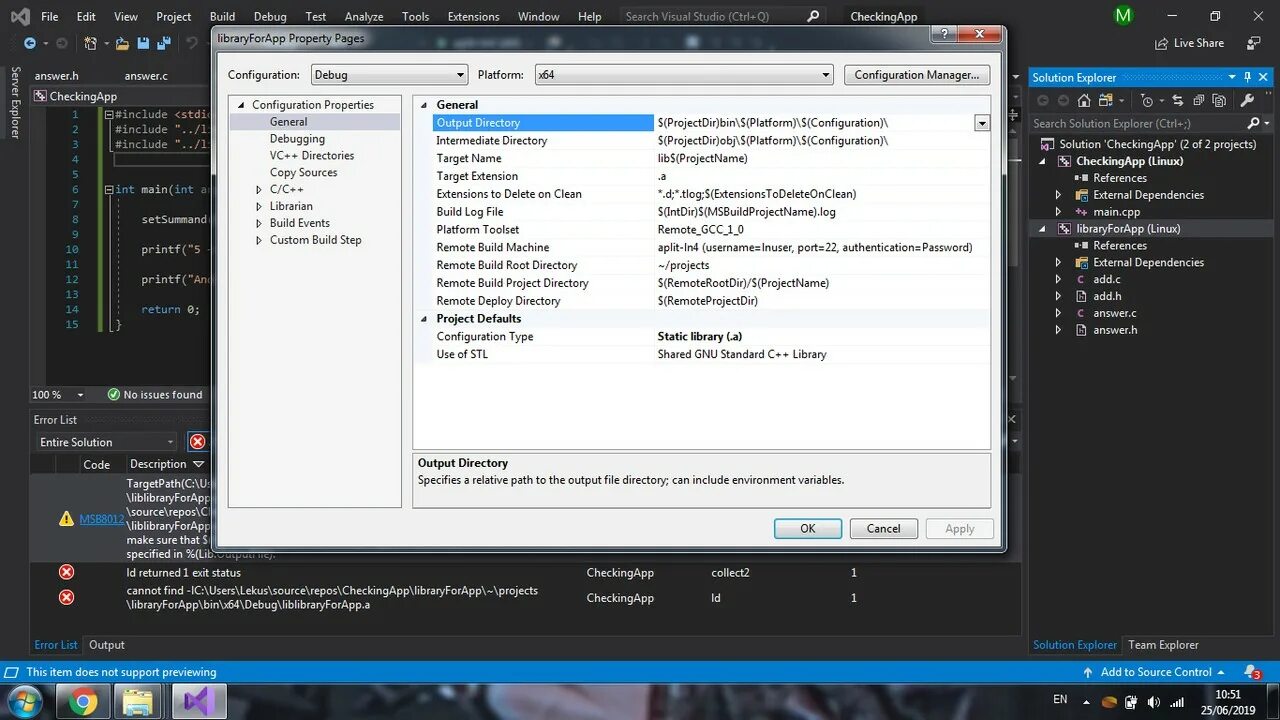Expand main.cpp in Solution Explorer
This screenshot has height=720, width=1280.
coord(1059,212)
